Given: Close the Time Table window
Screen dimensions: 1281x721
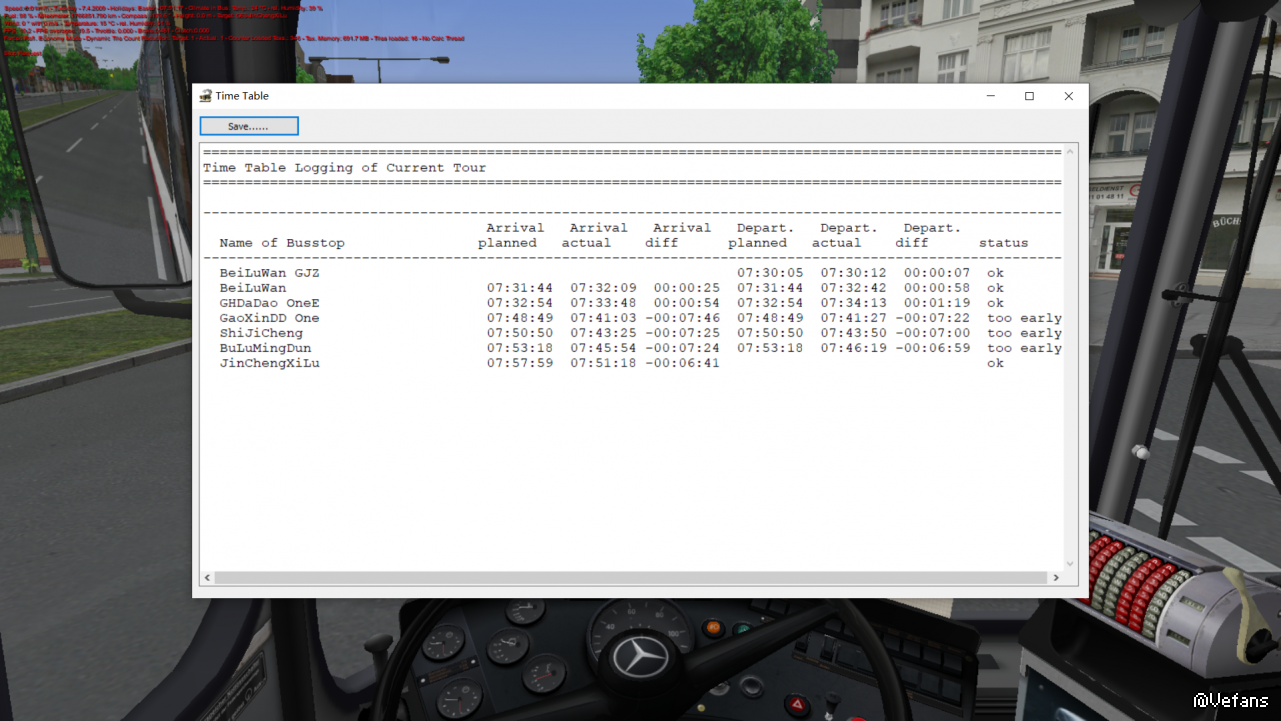Looking at the screenshot, I should (1068, 96).
